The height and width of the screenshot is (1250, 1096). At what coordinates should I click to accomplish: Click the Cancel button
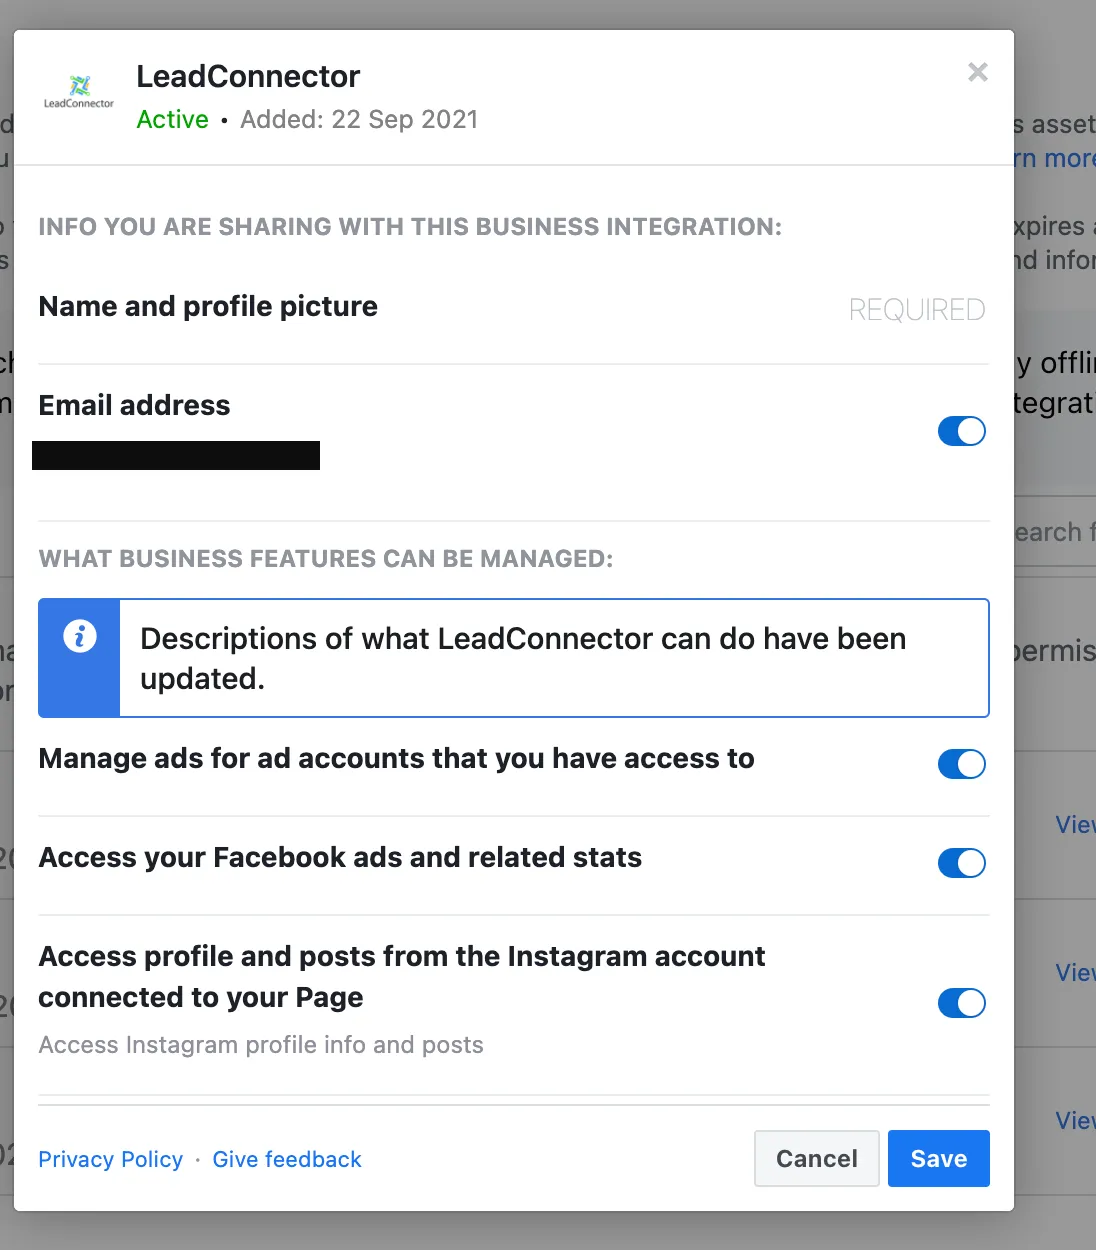817,1158
